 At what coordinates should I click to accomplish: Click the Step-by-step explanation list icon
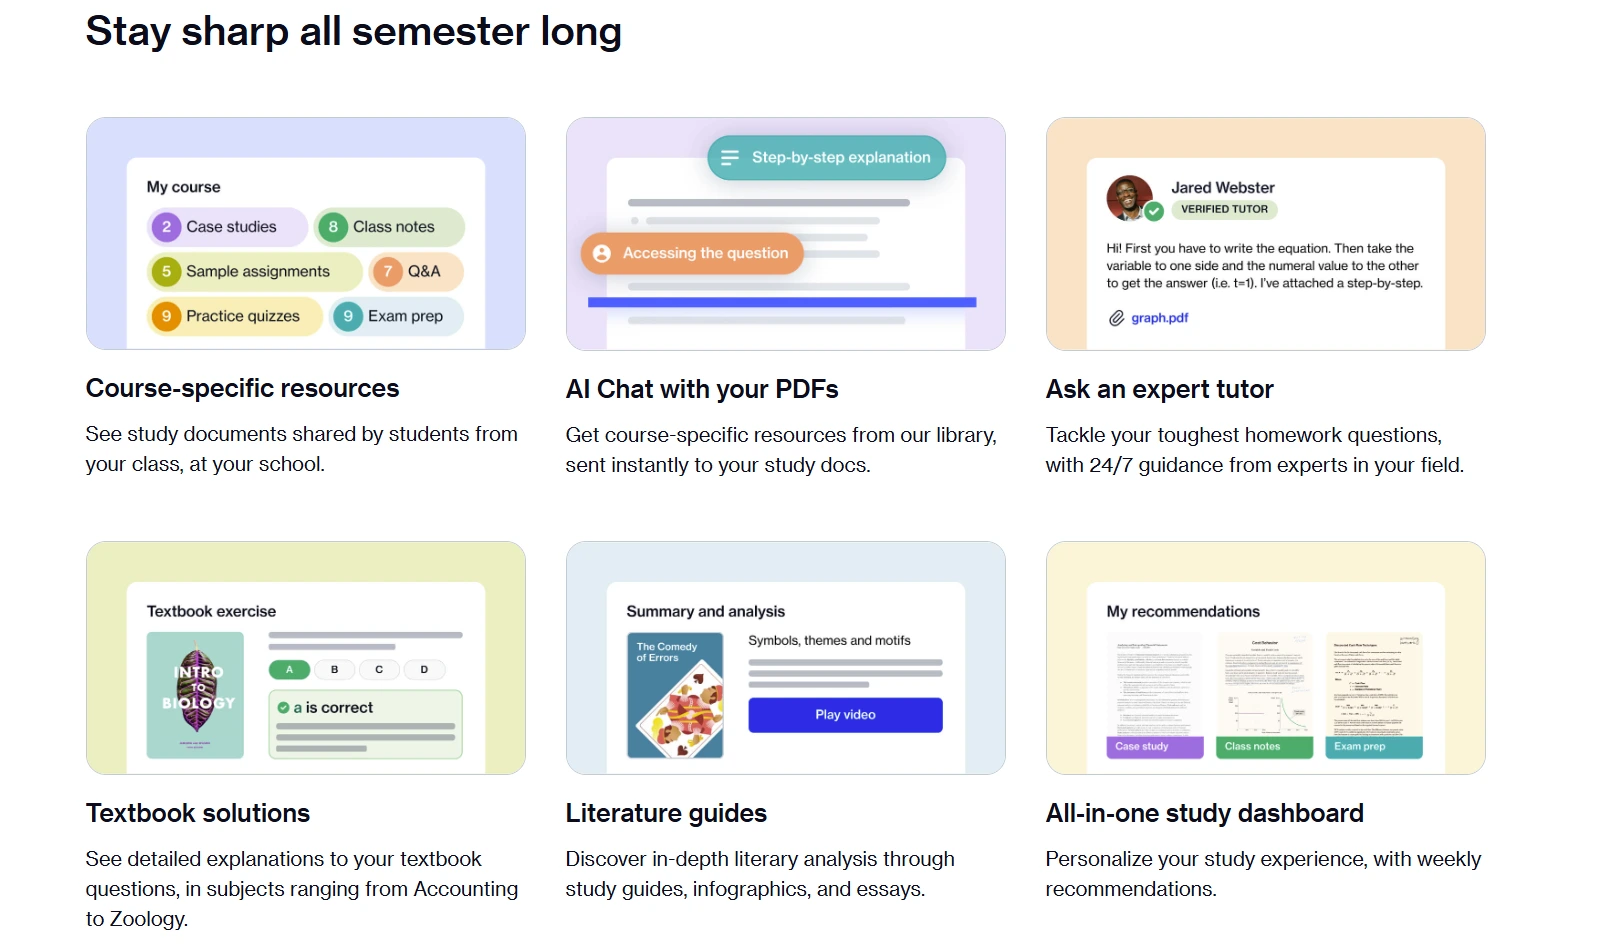[x=730, y=158]
